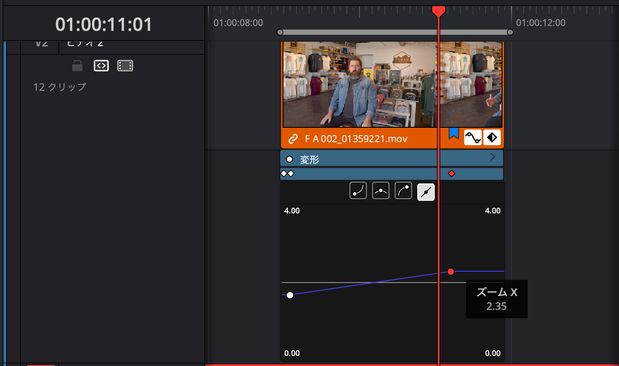
Task: Select the clip name F A002_01359221.mov
Action: tap(356, 139)
